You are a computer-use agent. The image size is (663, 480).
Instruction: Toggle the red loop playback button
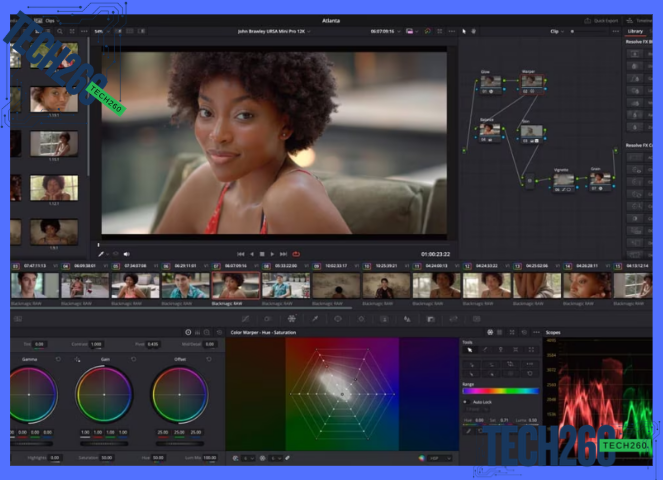point(296,254)
